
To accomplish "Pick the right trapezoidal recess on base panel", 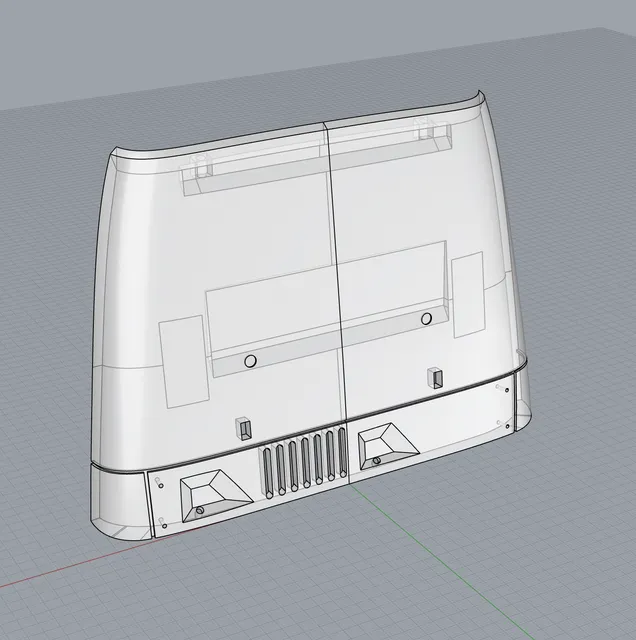I will 388,446.
